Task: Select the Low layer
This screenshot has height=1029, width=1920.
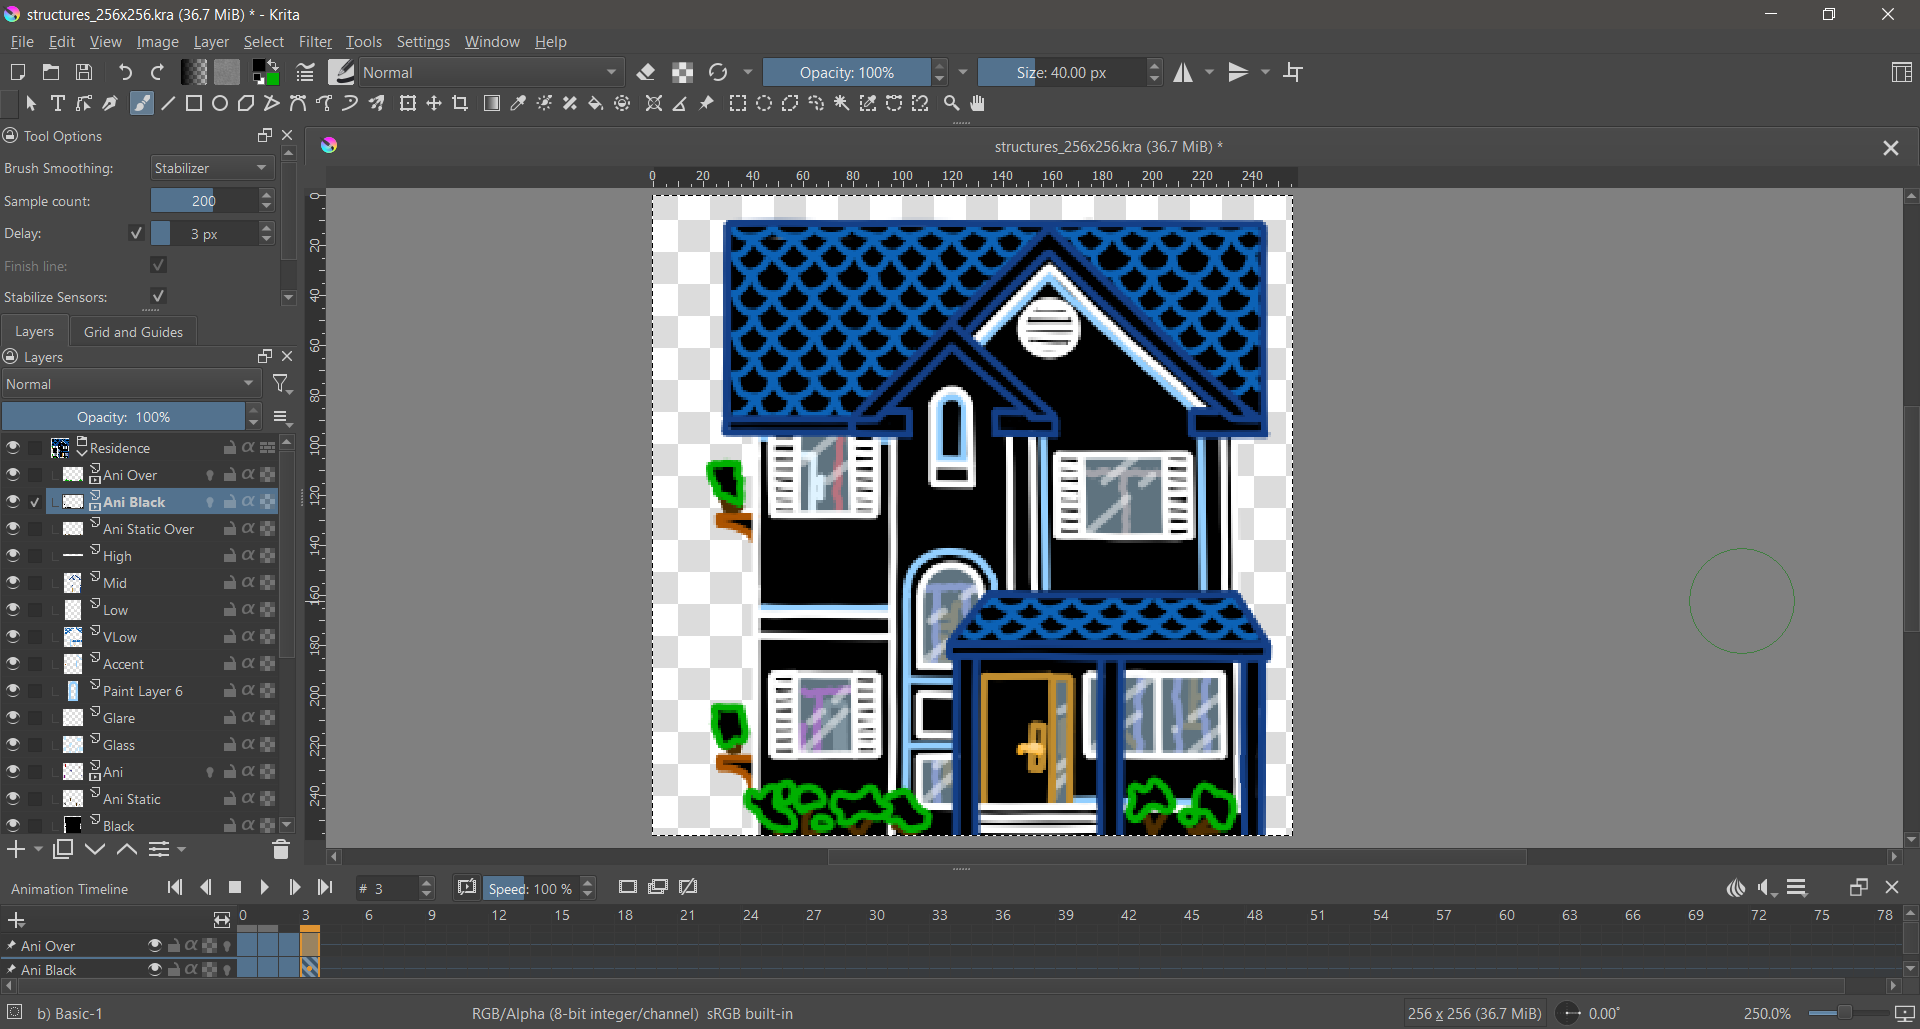Action: pos(116,610)
